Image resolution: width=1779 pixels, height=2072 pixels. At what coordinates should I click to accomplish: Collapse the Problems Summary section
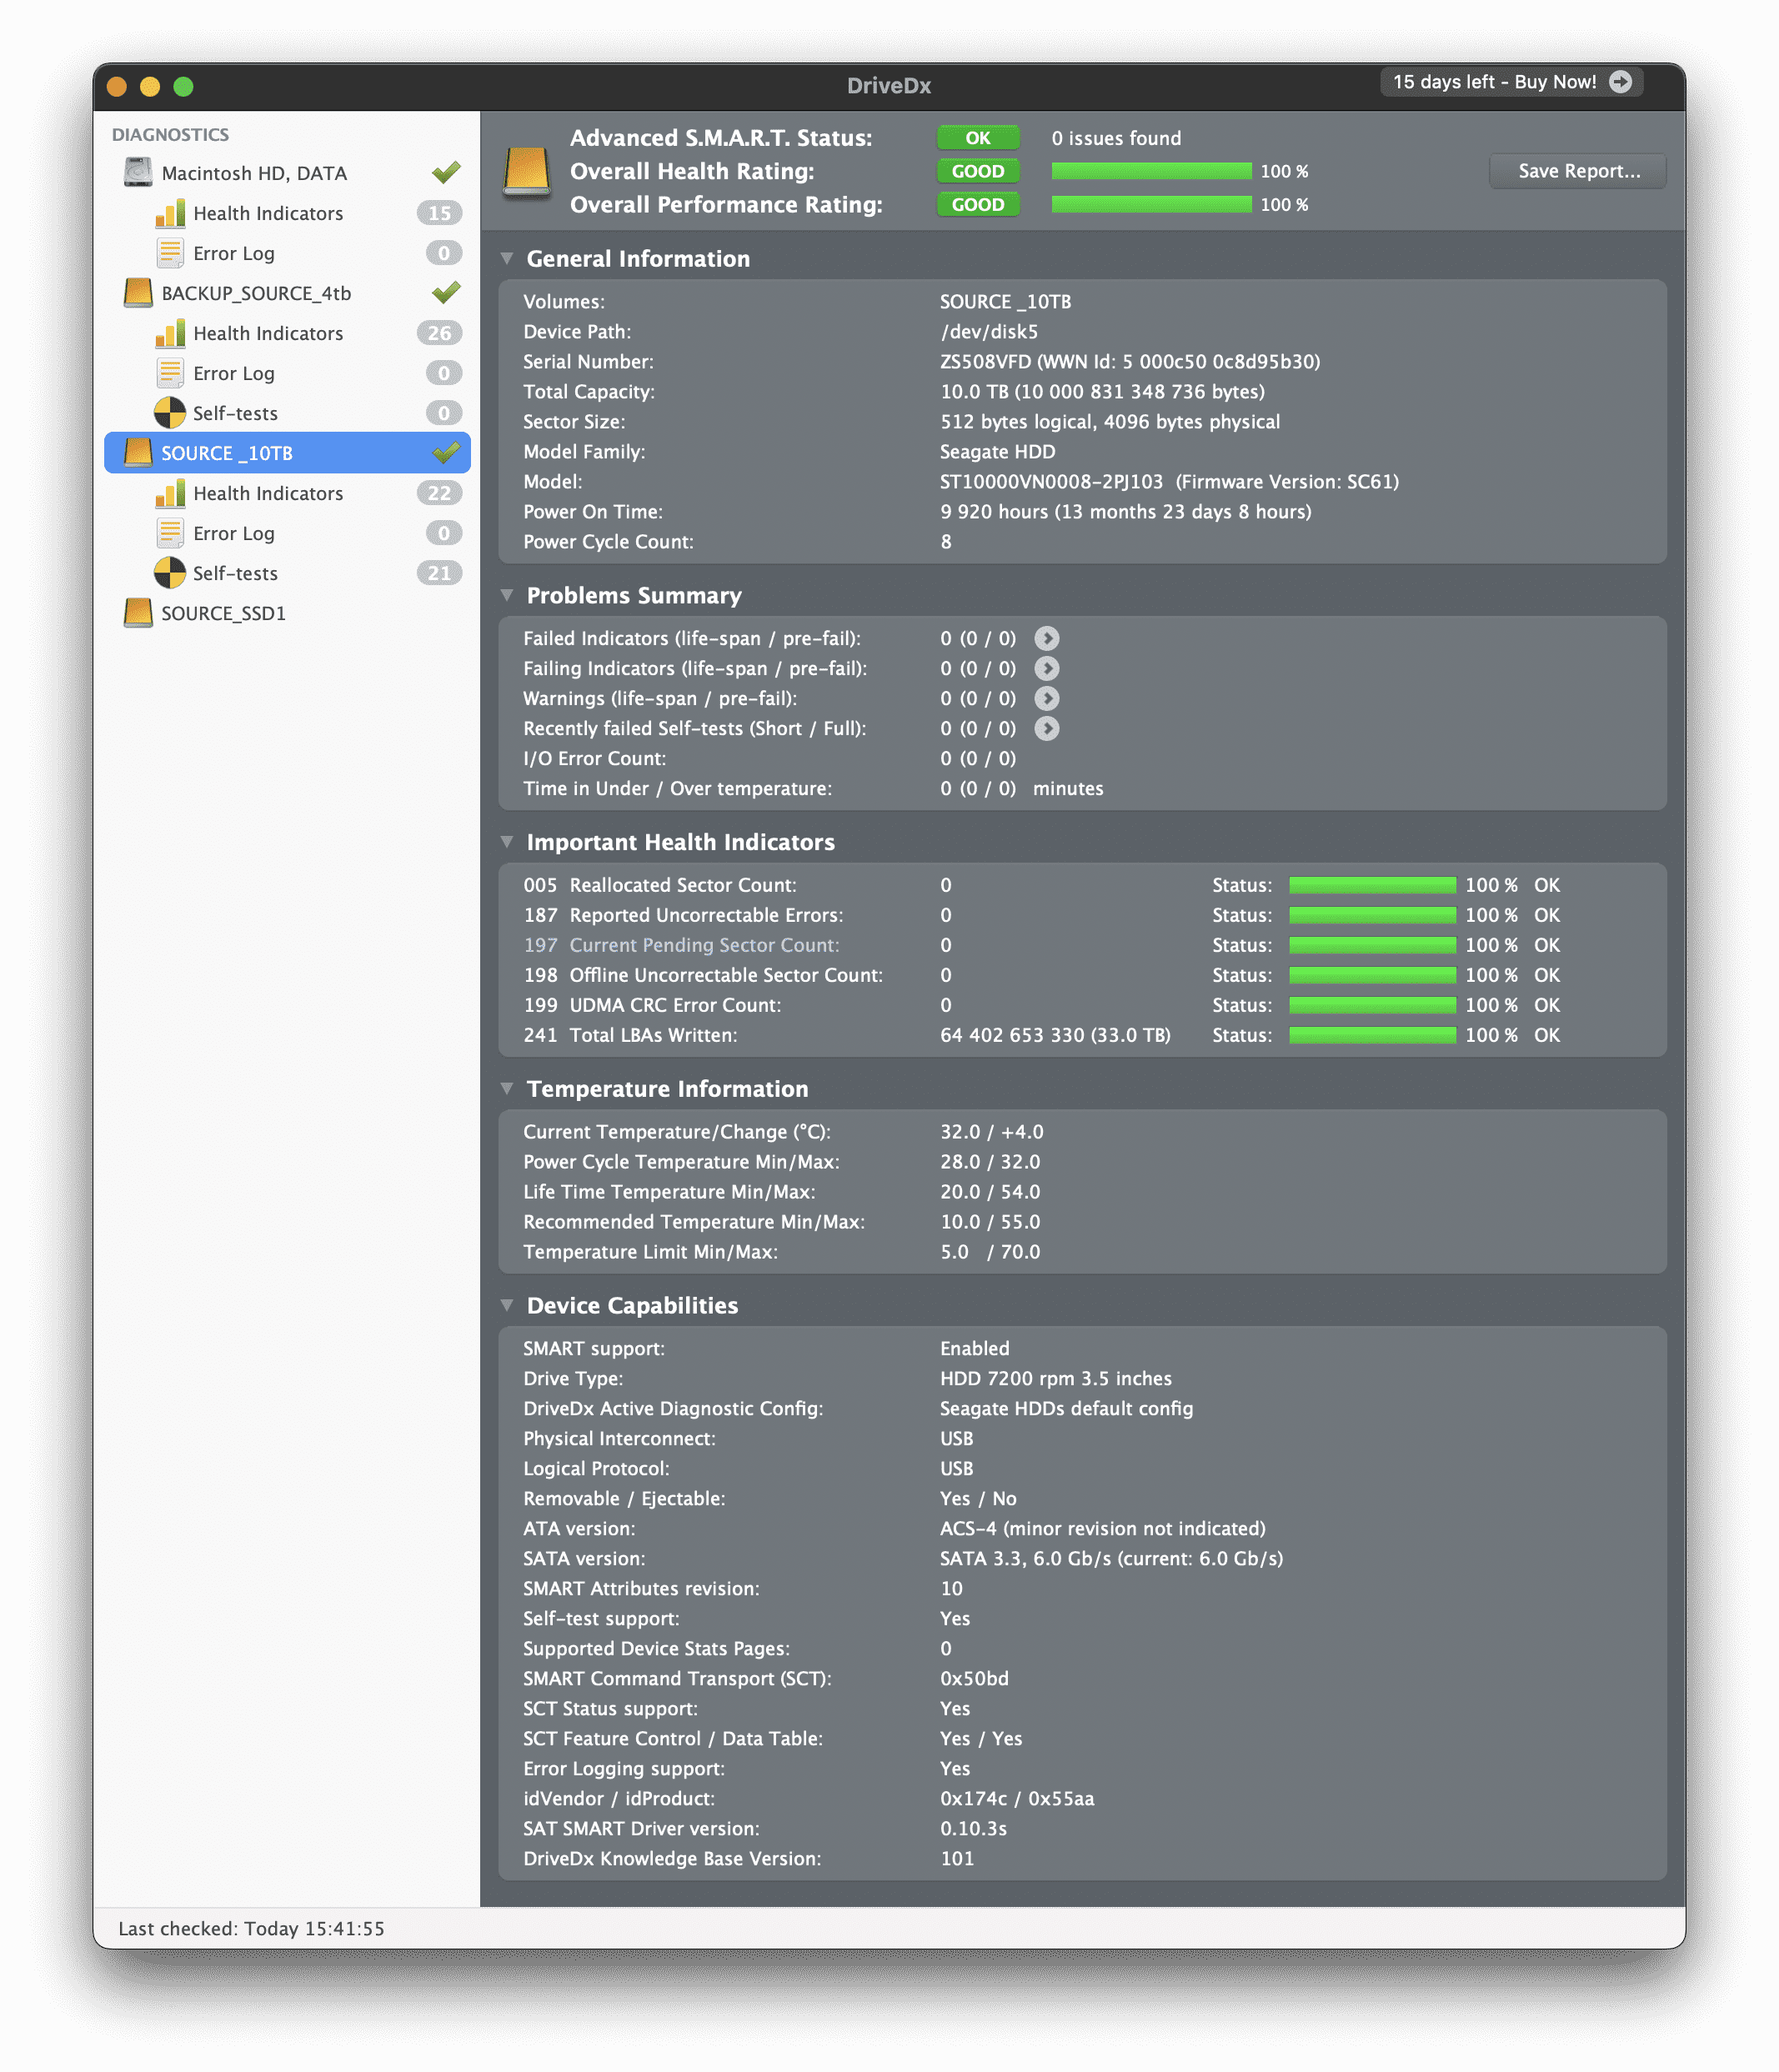pyautogui.click(x=507, y=595)
